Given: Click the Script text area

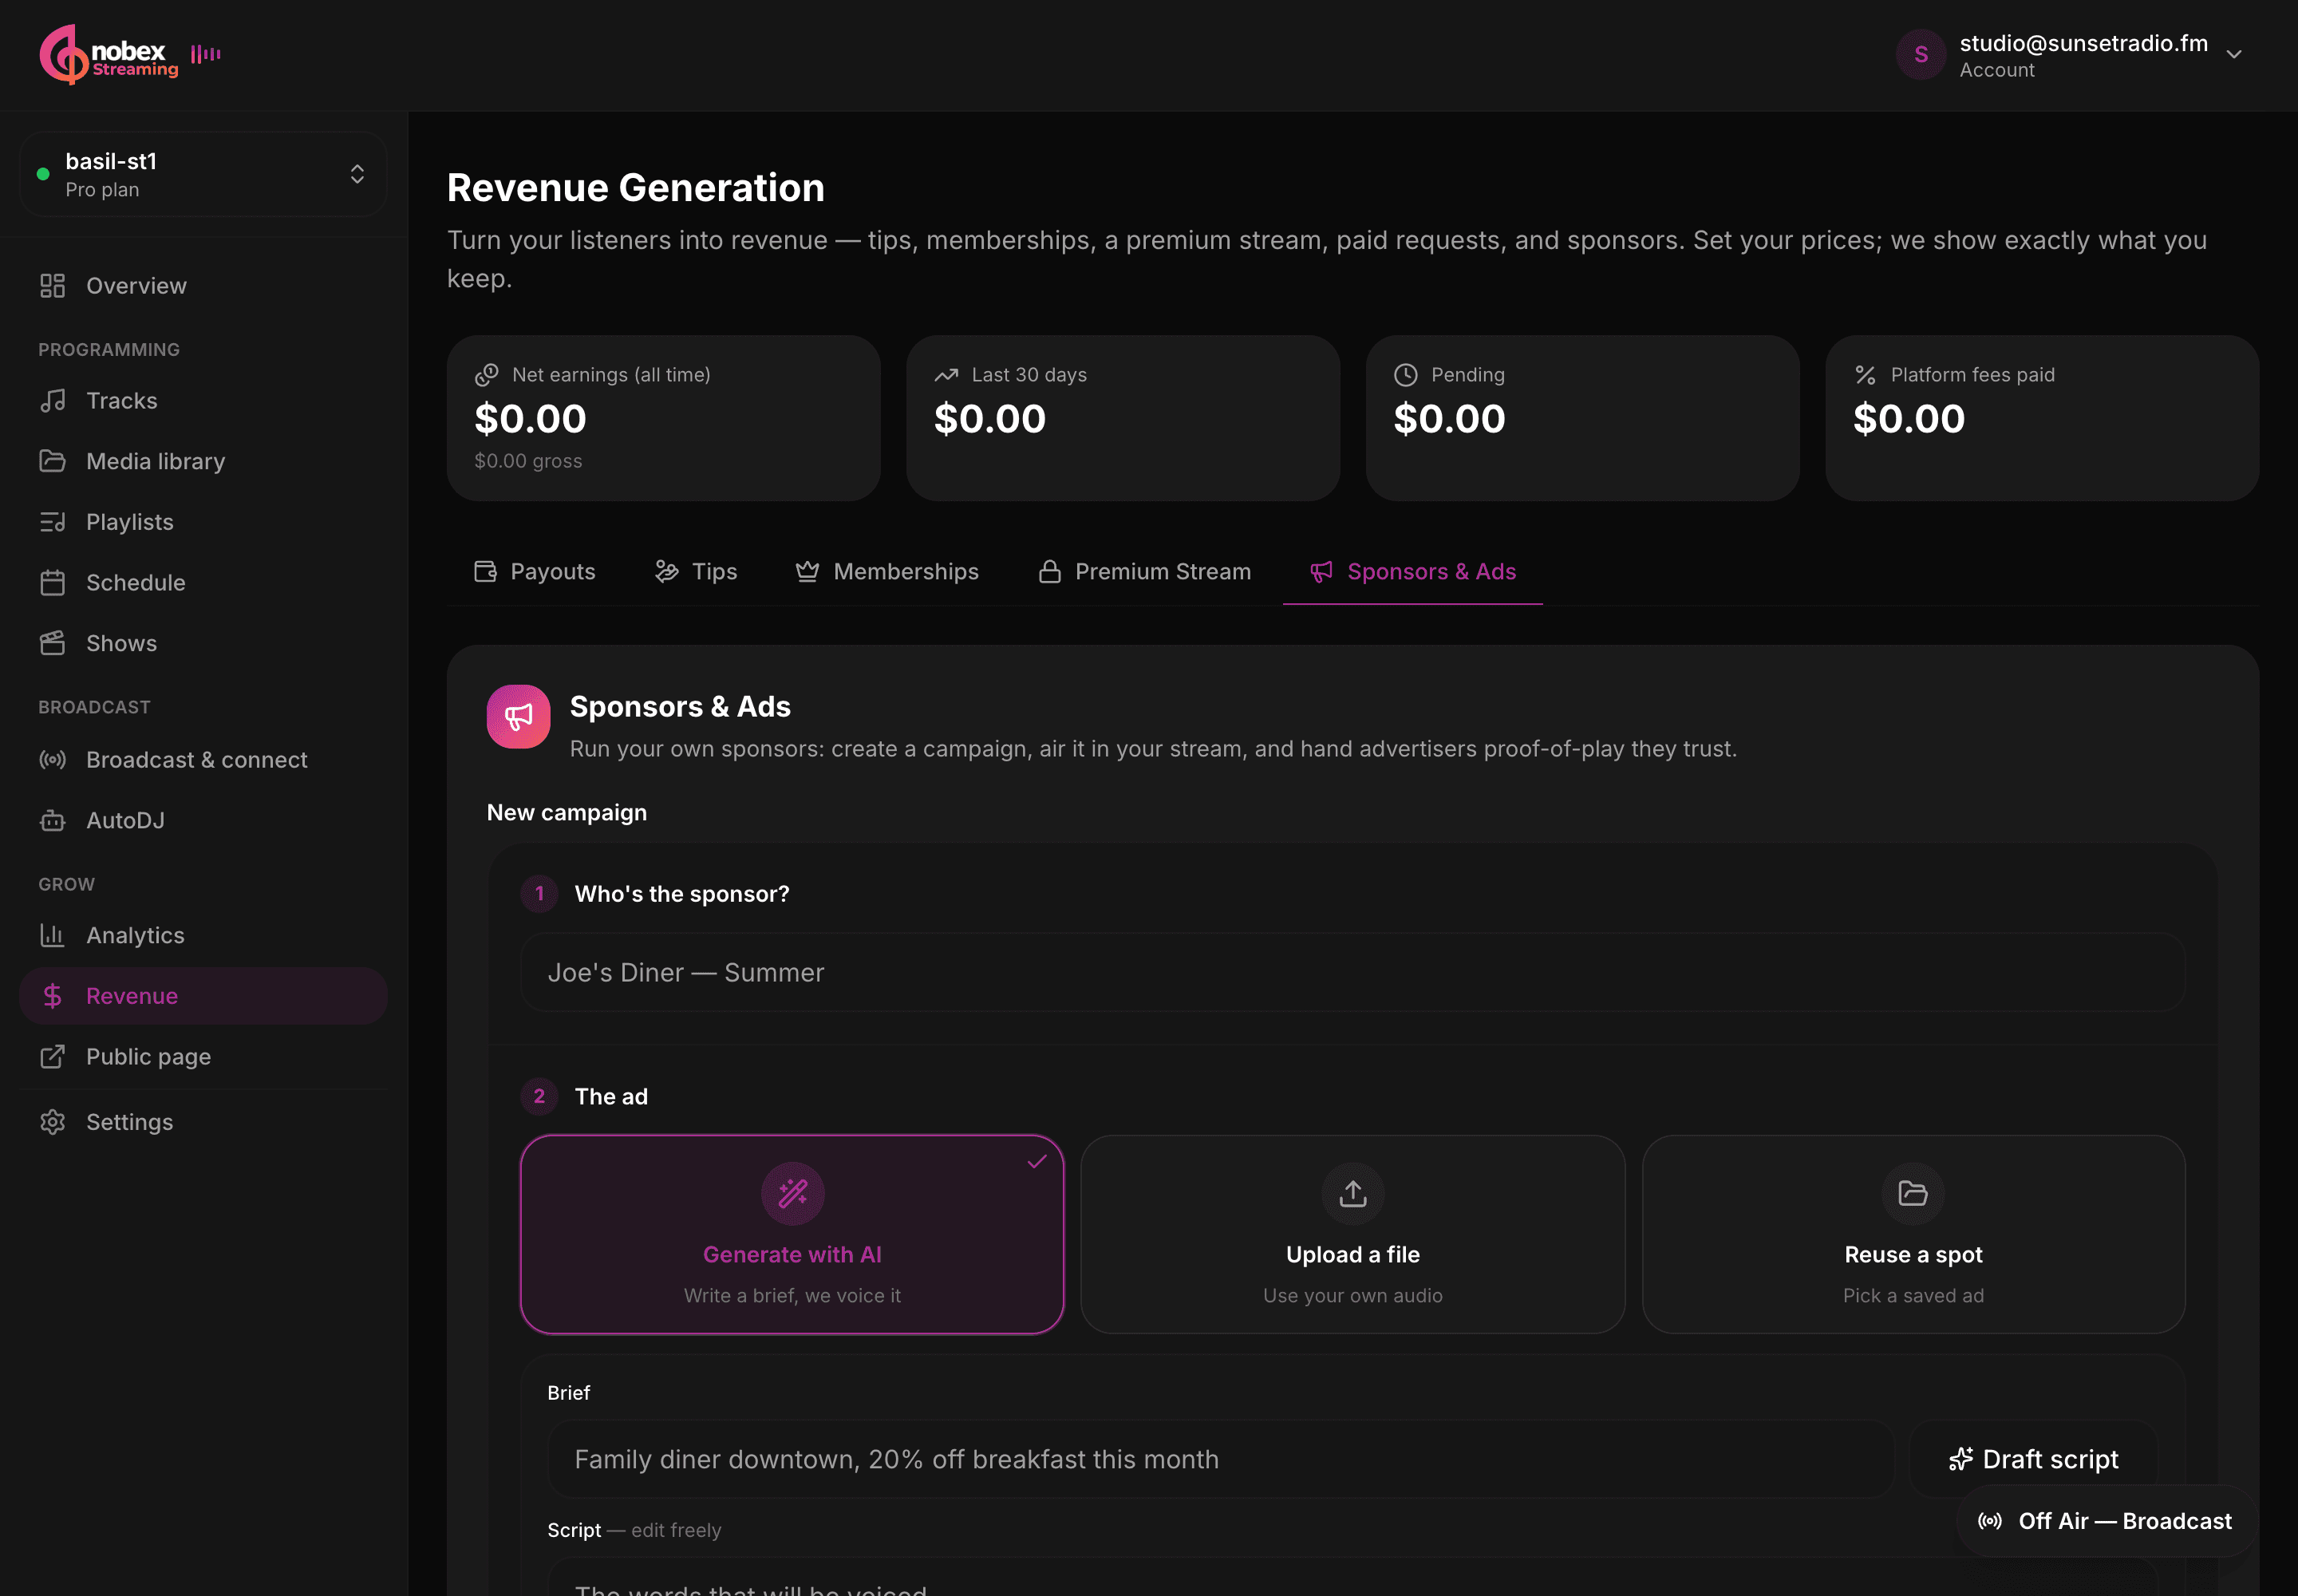Looking at the screenshot, I should pos(1353,1578).
